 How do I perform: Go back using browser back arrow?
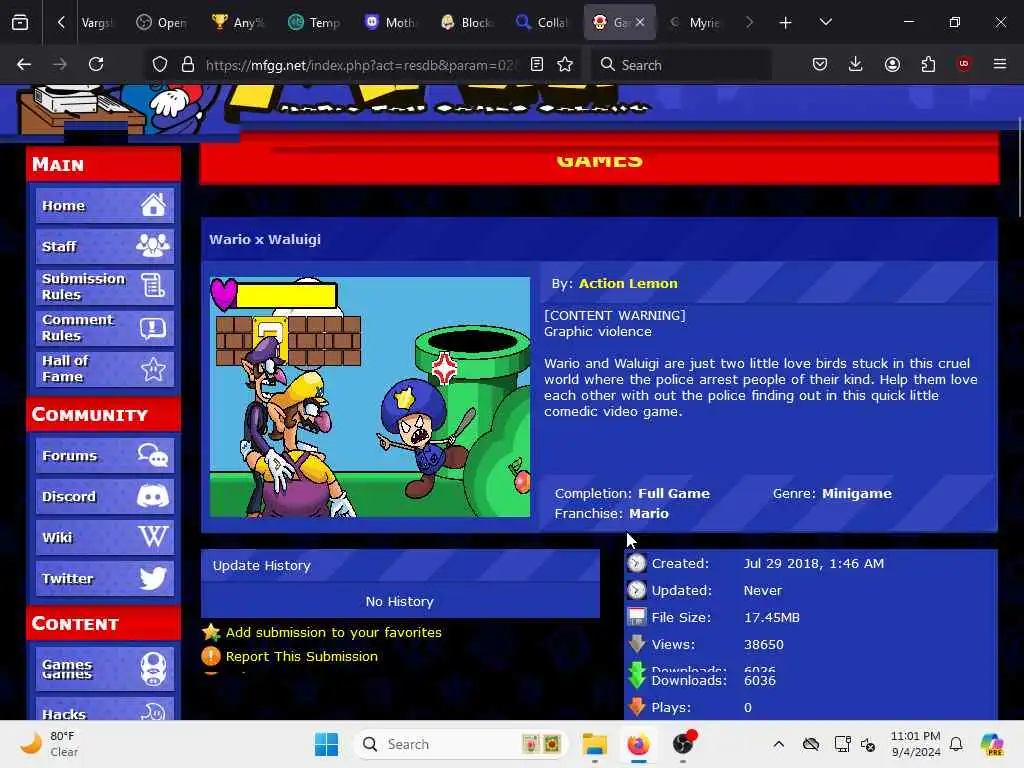24,64
